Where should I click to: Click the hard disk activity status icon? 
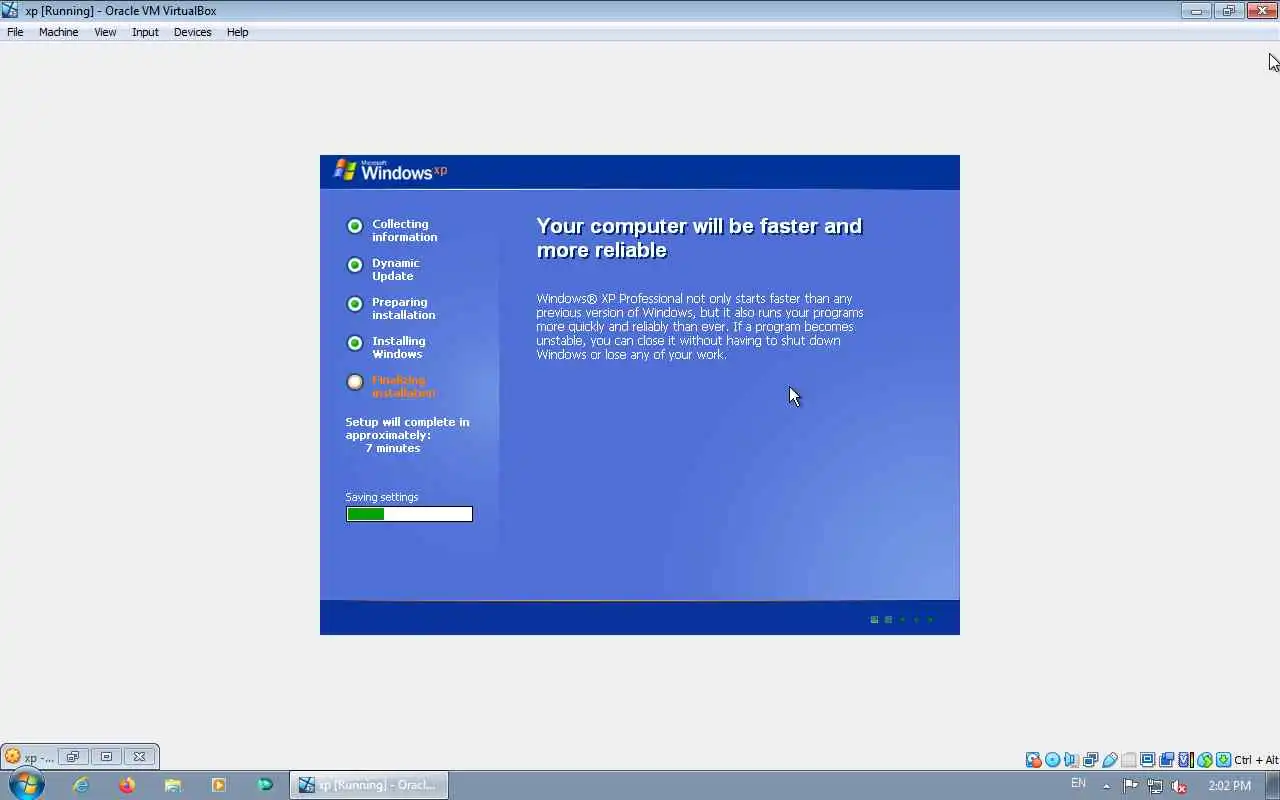1034,760
